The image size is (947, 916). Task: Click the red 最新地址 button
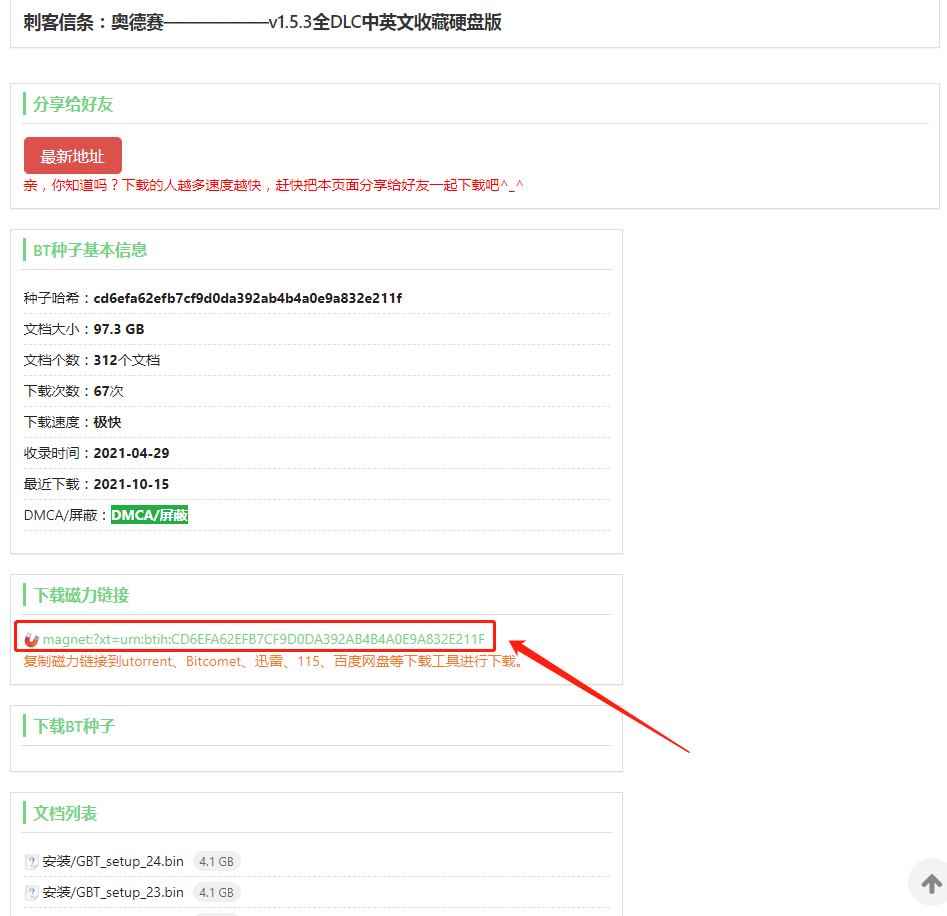(x=72, y=156)
